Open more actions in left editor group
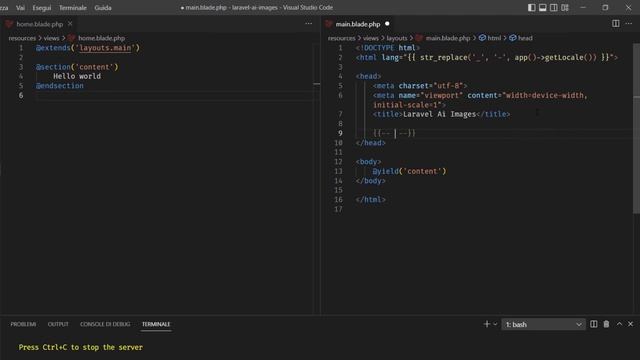Image resolution: width=640 pixels, height=360 pixels. [309, 24]
